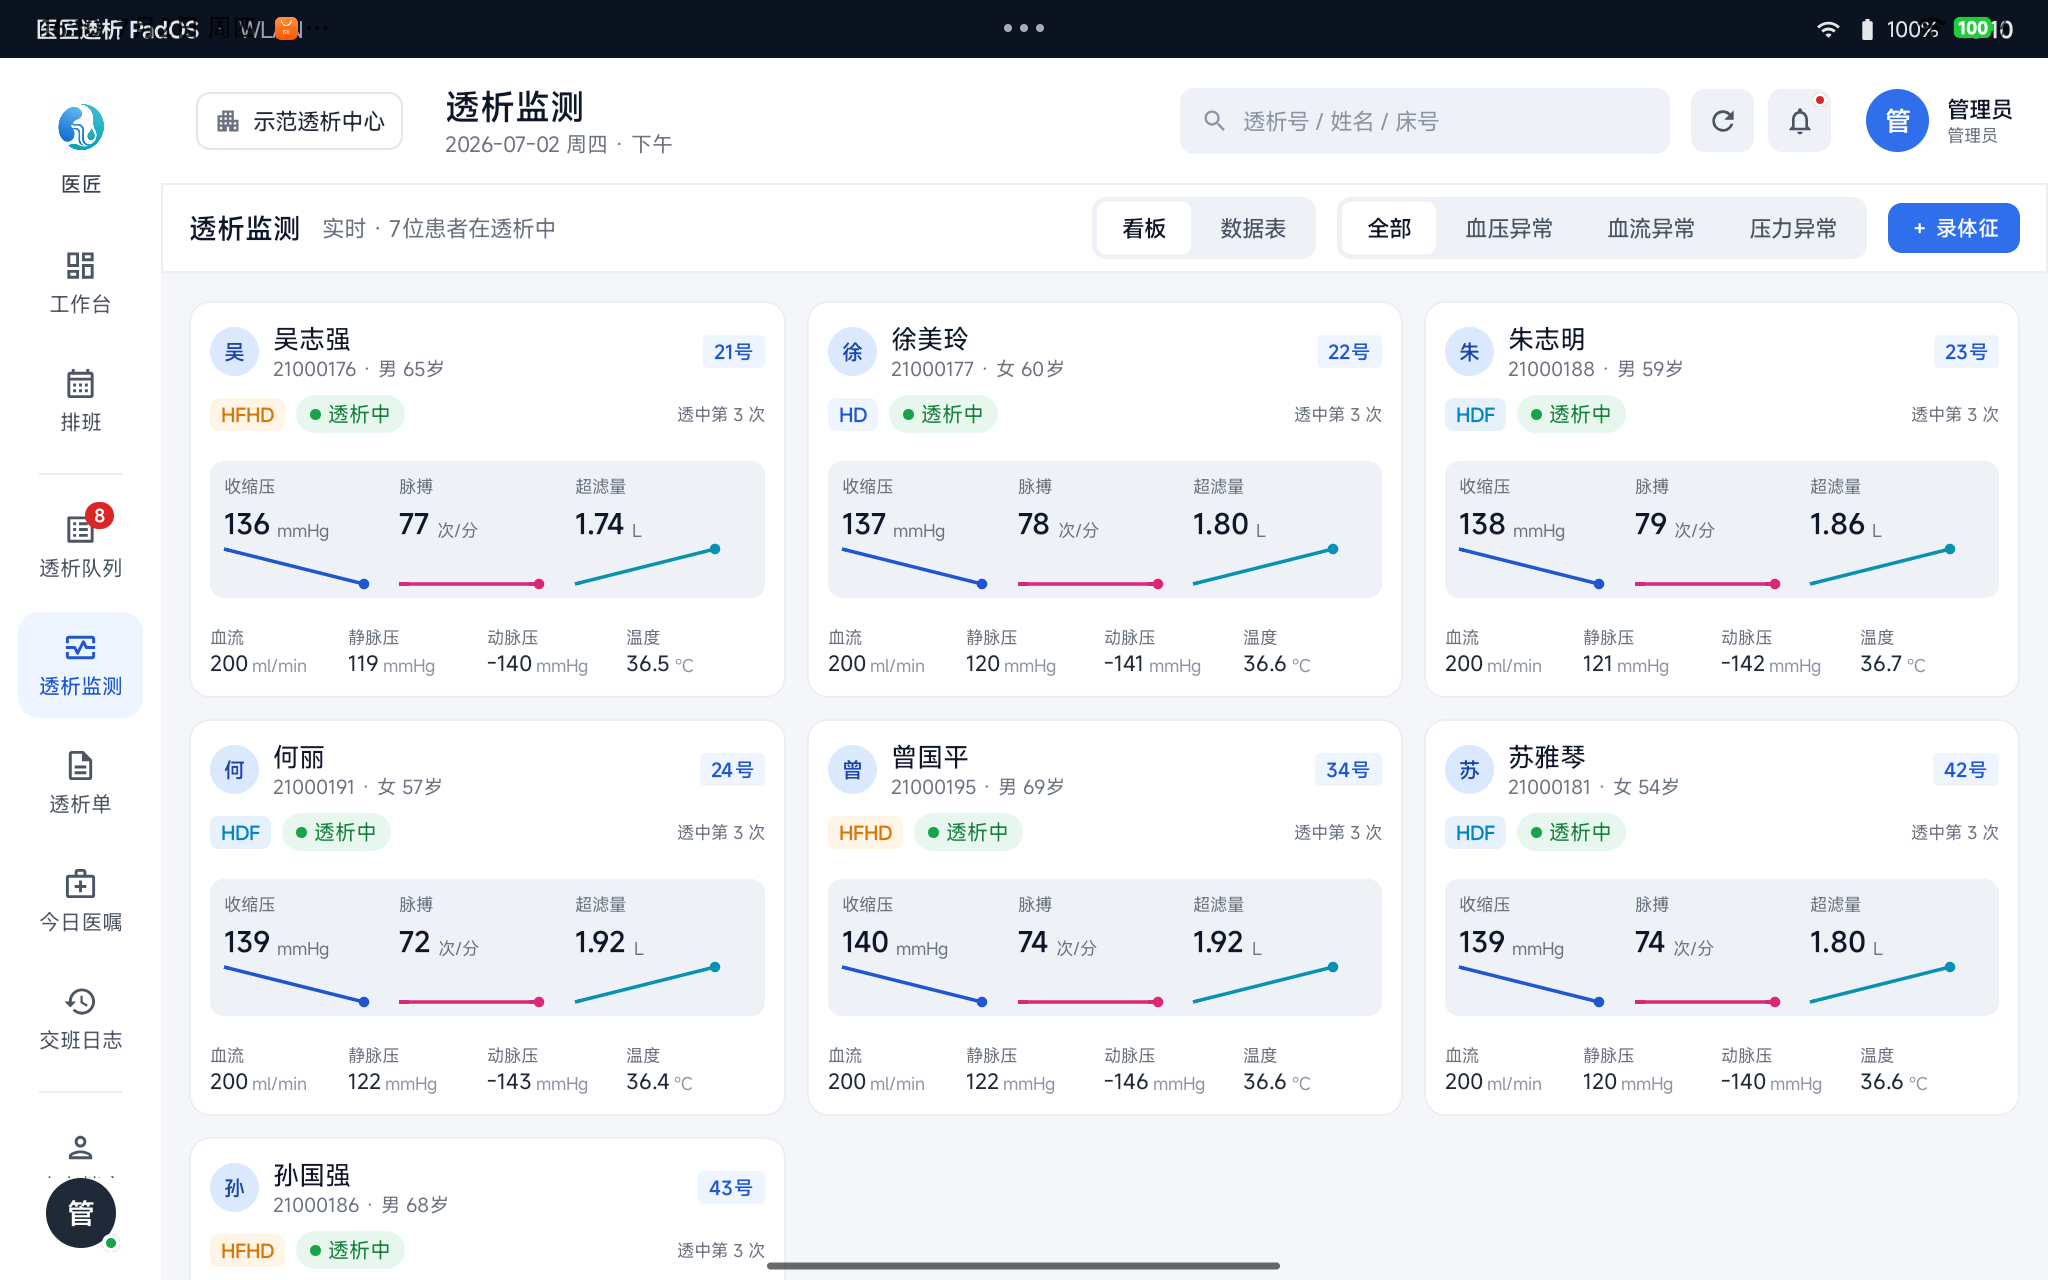Screen dimensions: 2048x1280
Task: Click 收缩压 140 value on 曾国平 card
Action: coord(864,942)
